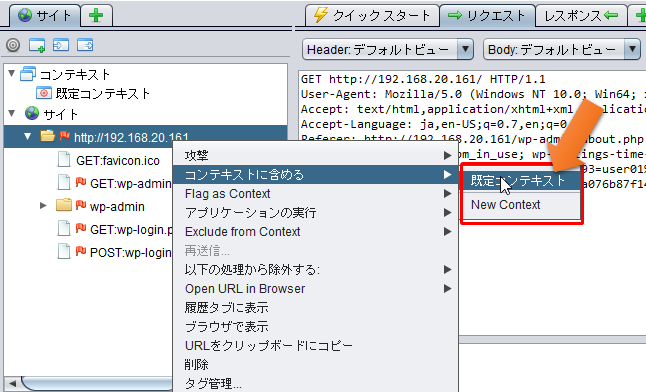Open the アプリケーションの実行 submenu

tap(316, 213)
